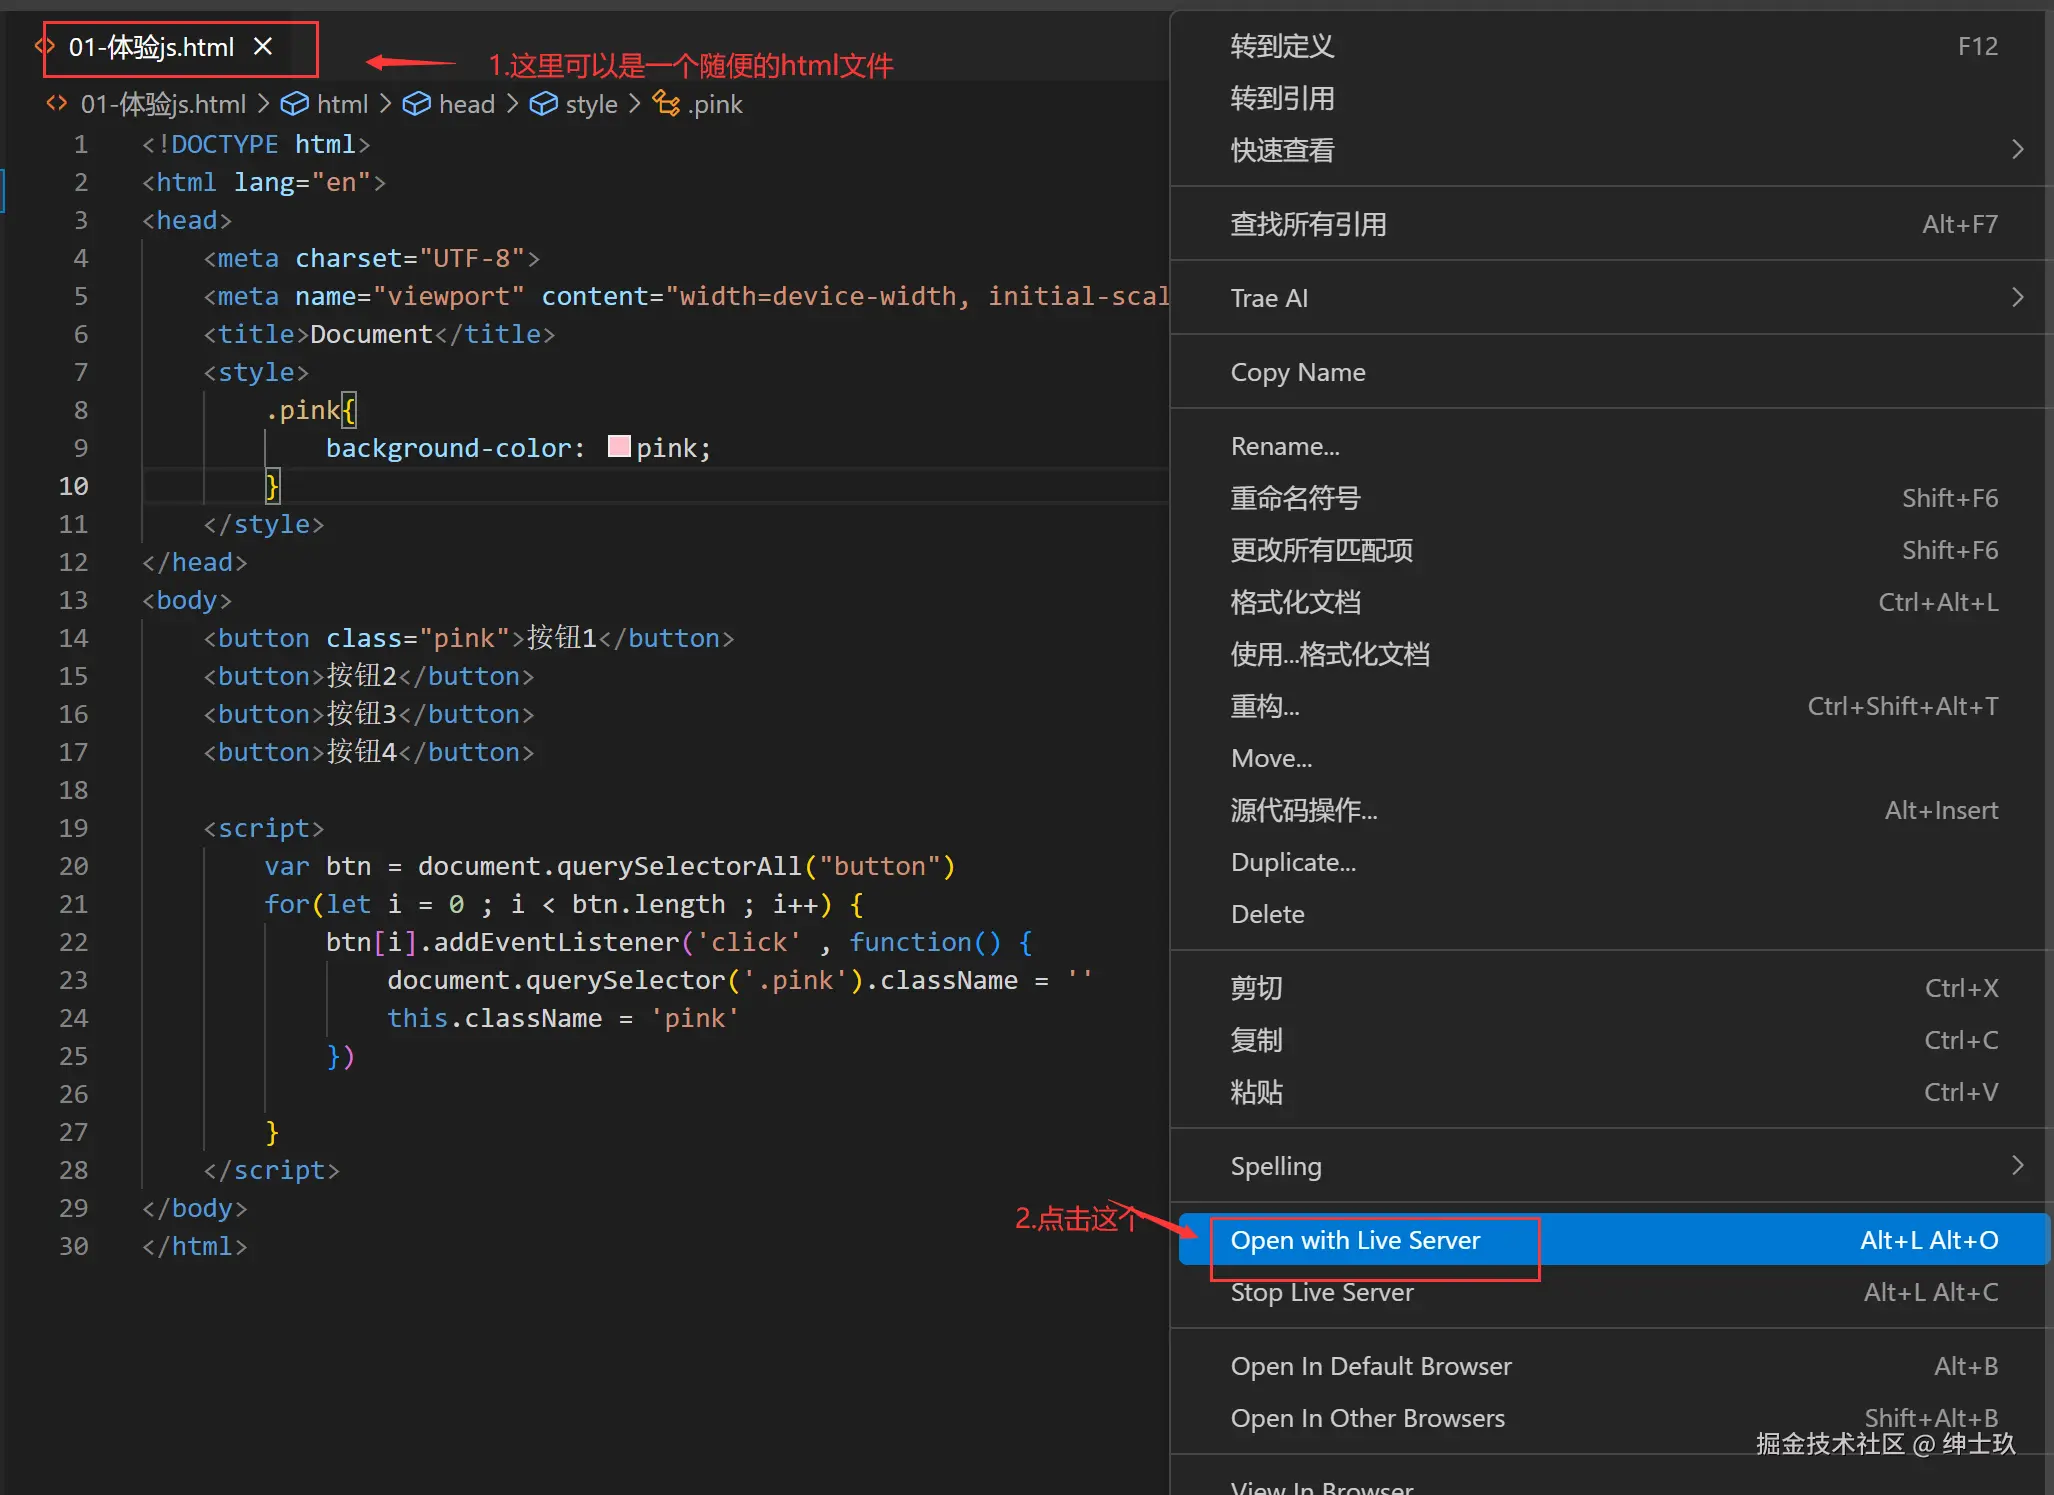The image size is (2054, 1495).
Task: Click line number 10 in gutter
Action: 73,486
